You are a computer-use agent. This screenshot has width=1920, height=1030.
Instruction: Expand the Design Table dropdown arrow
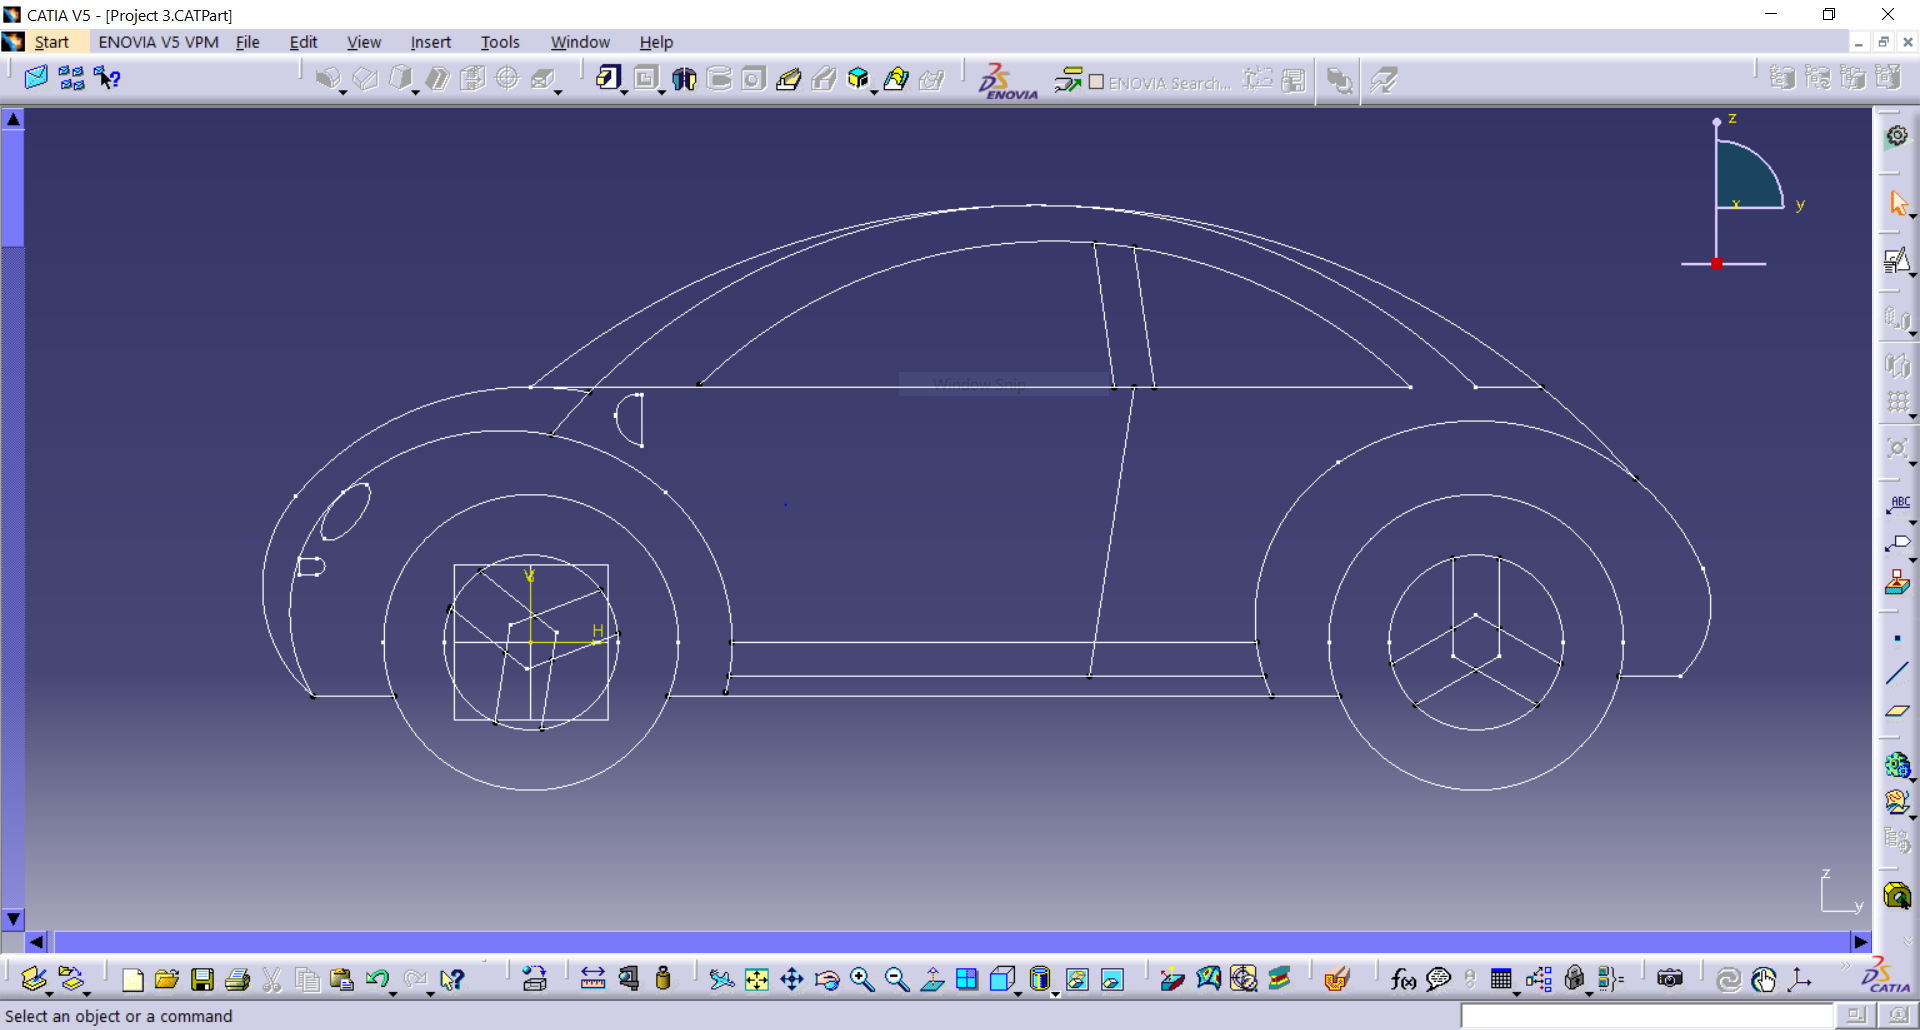[x=1517, y=993]
